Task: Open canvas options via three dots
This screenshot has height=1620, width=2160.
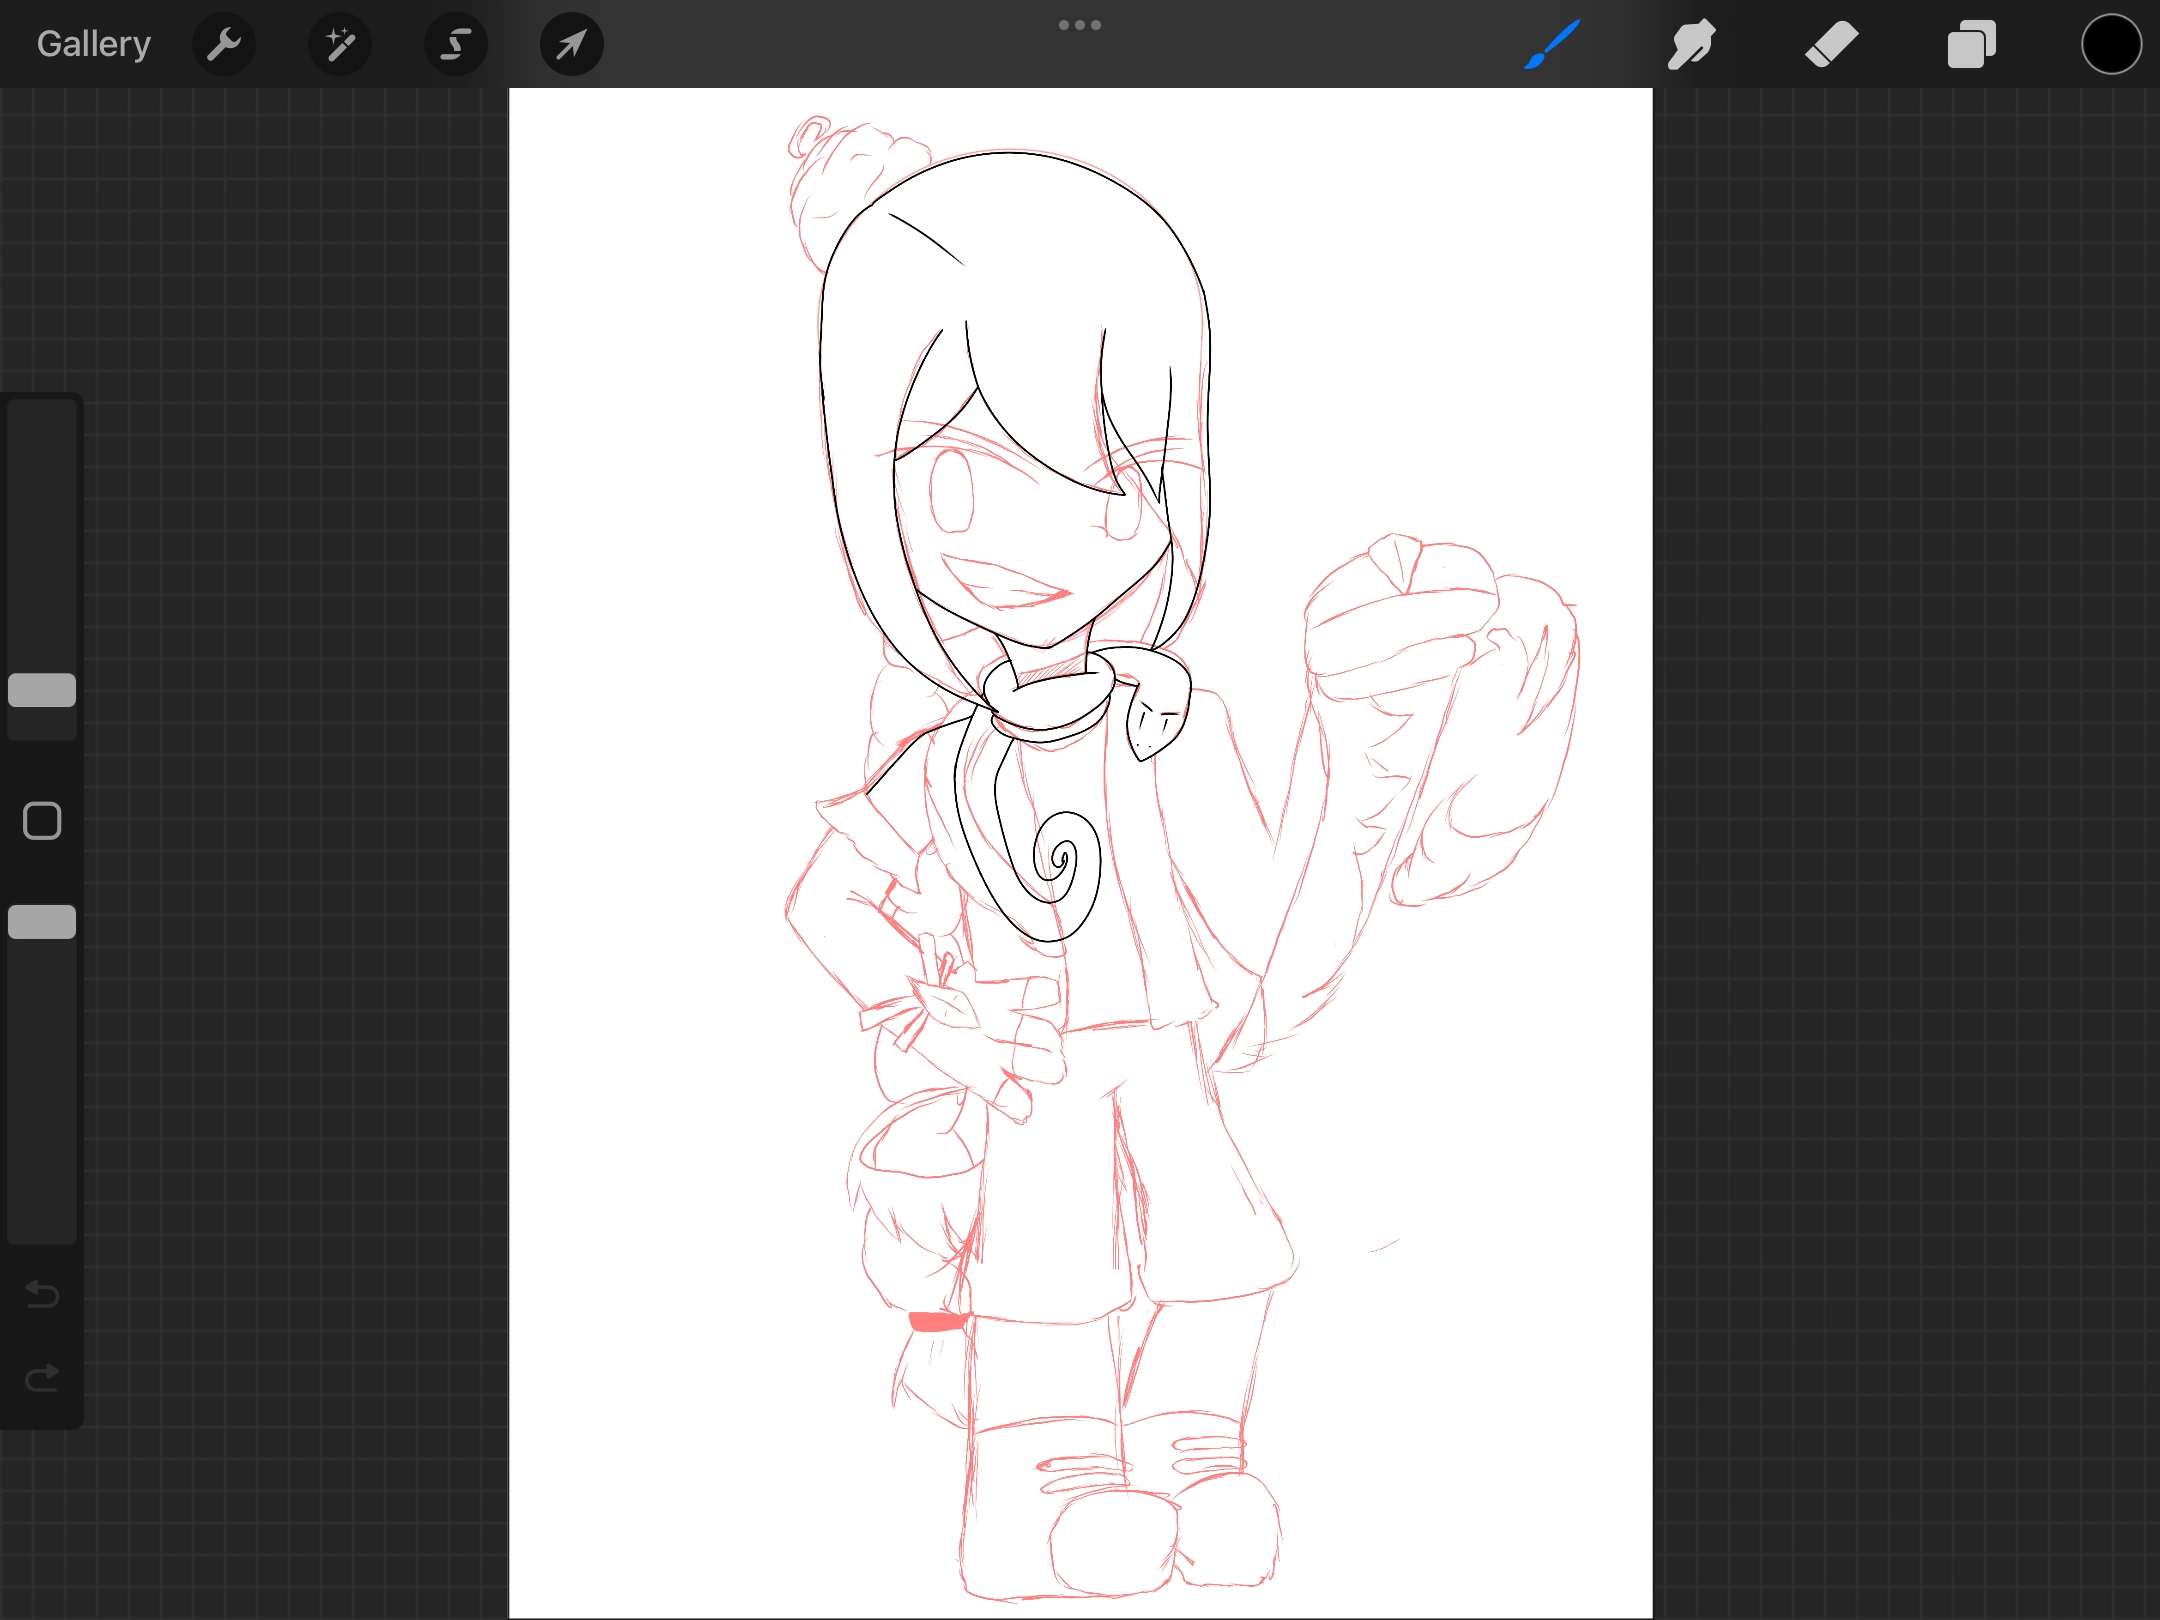Action: coord(1080,24)
